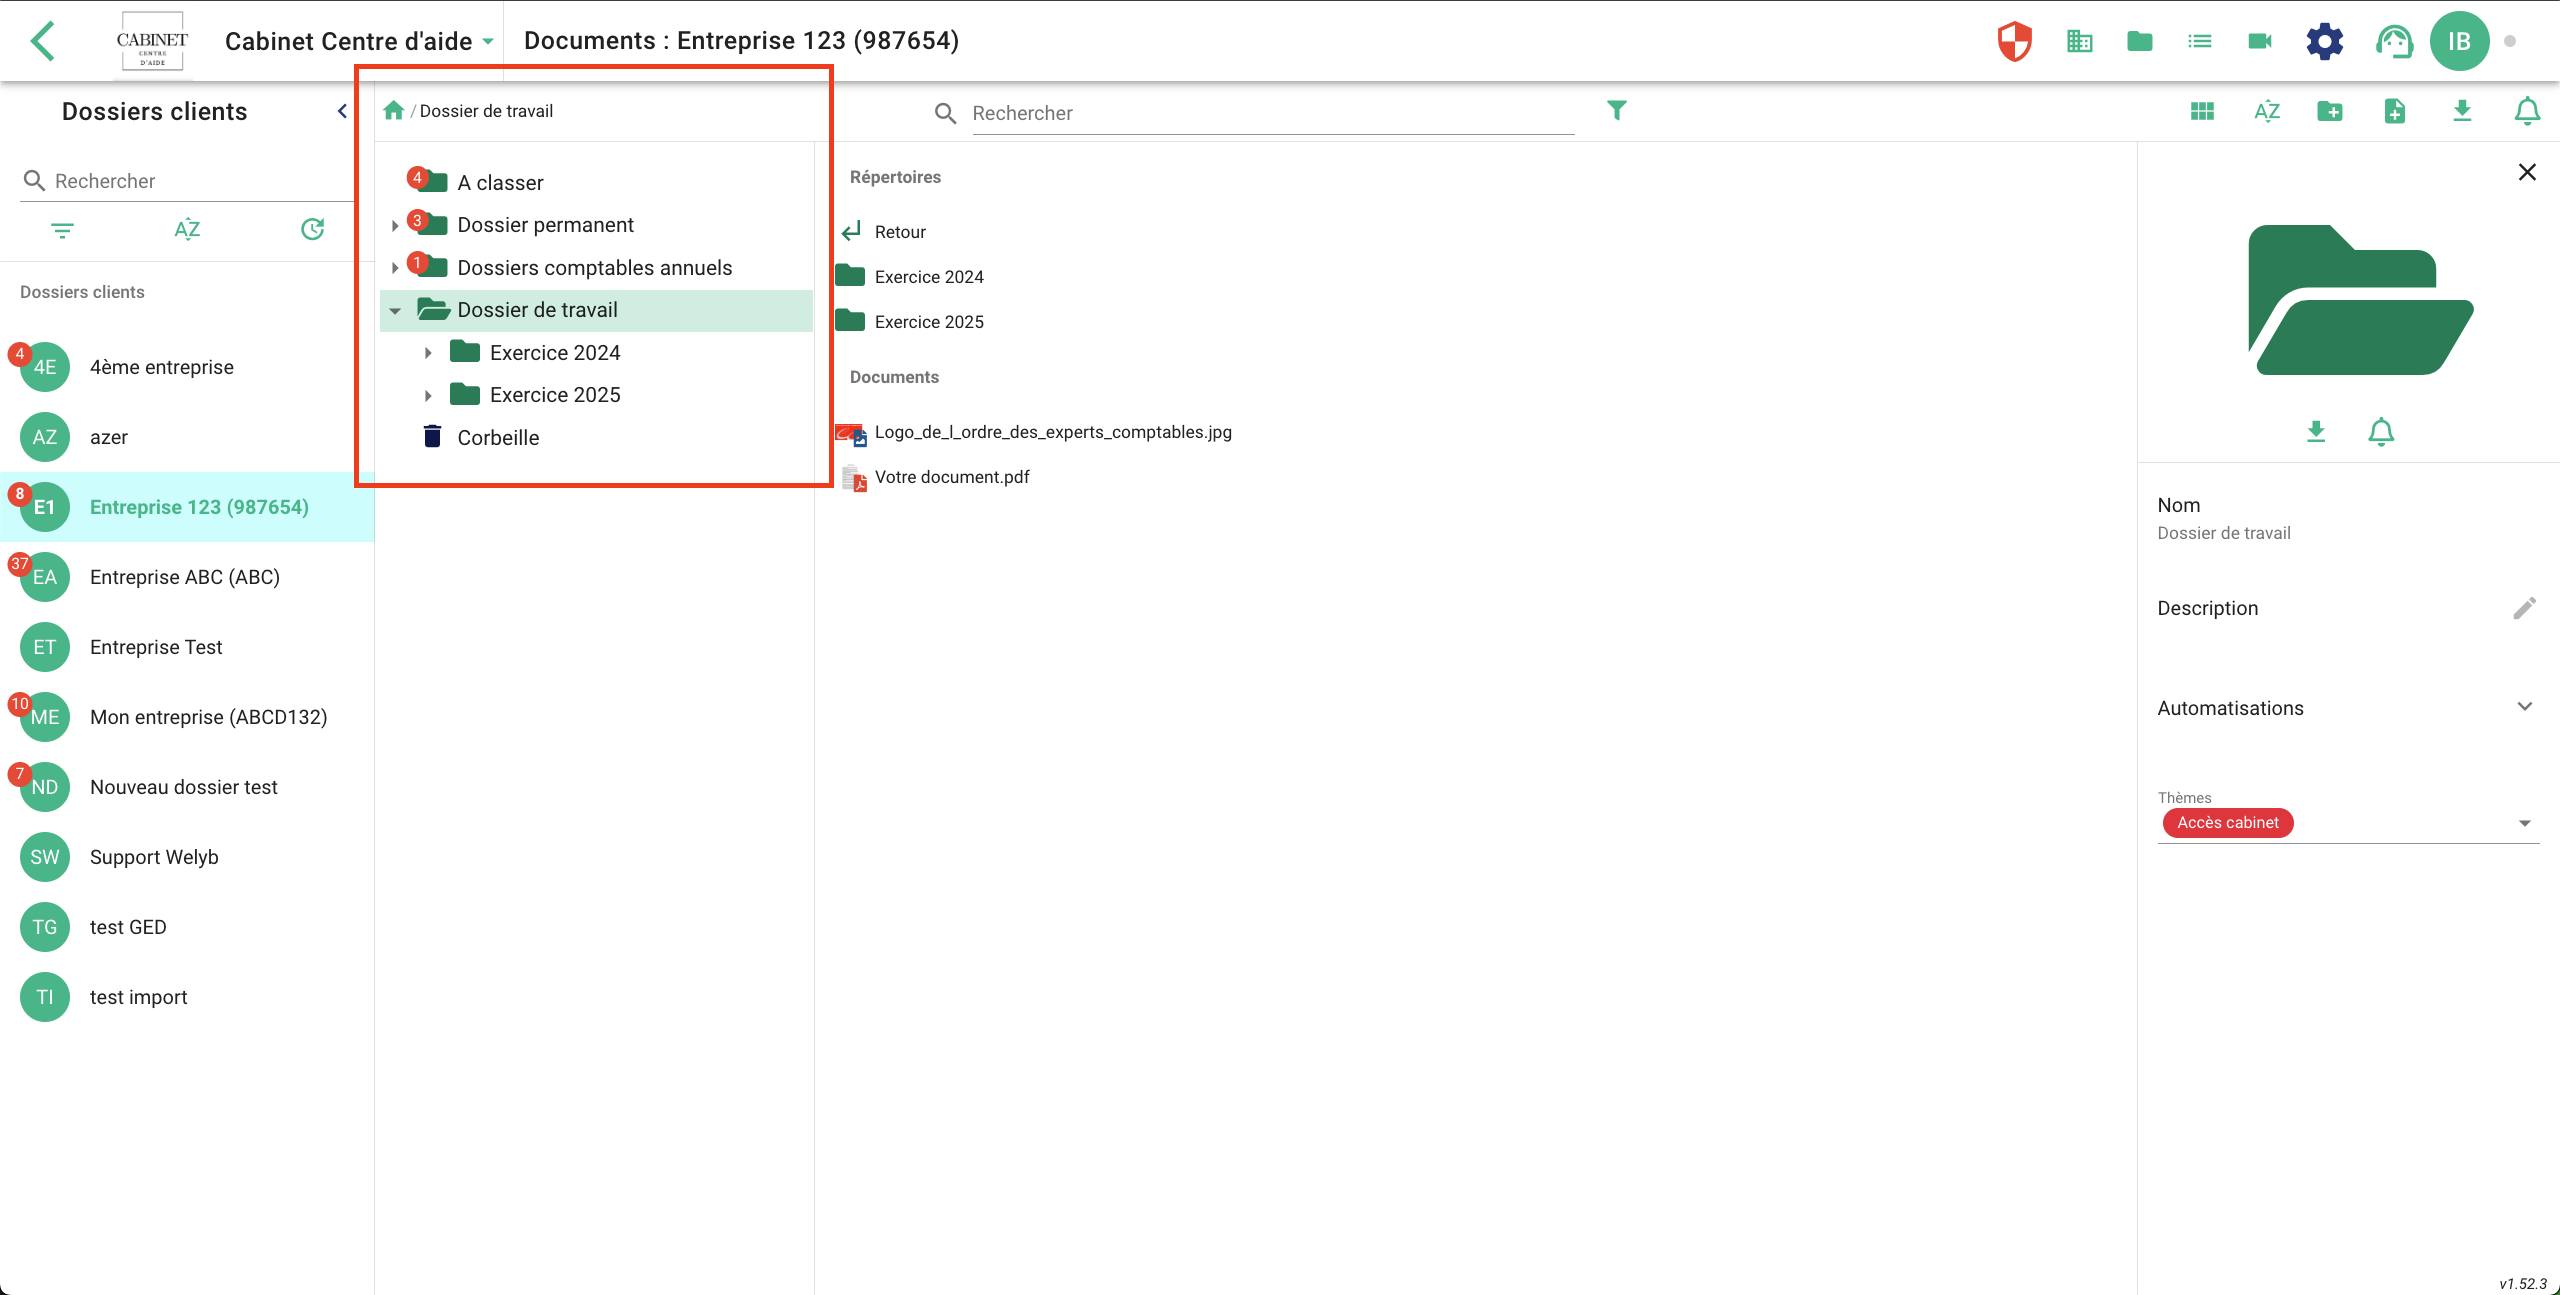Sort documents with AZ icon in toolbar
2560x1295 pixels.
coord(2267,111)
